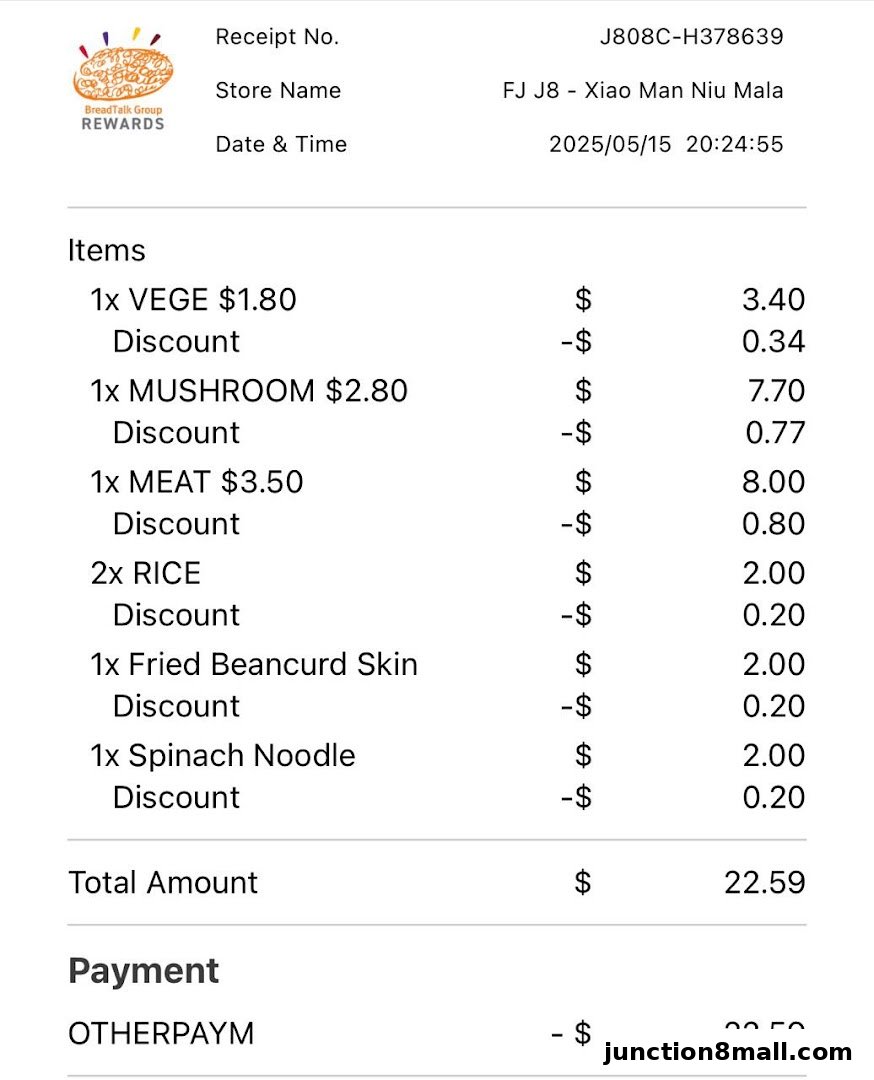
Task: Click the BreadTalk Group Rewards logo
Action: click(x=123, y=80)
